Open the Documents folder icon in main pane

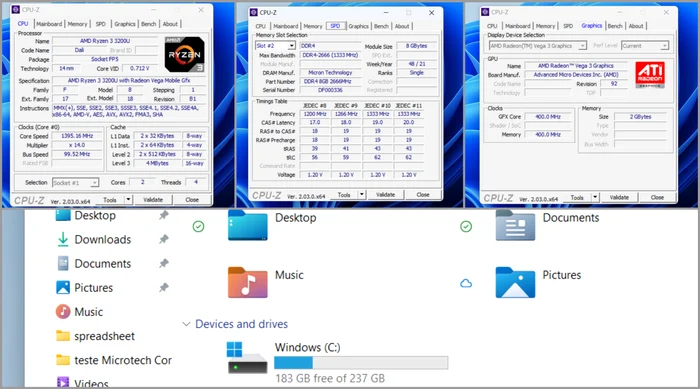point(515,226)
